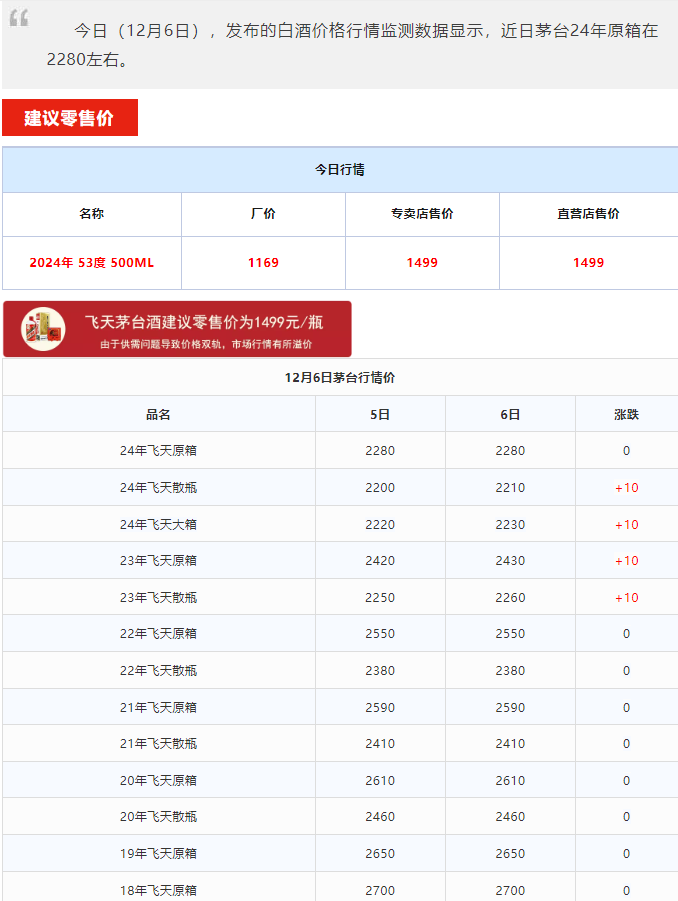Select the 20年飞天原箱 row name

click(x=159, y=780)
